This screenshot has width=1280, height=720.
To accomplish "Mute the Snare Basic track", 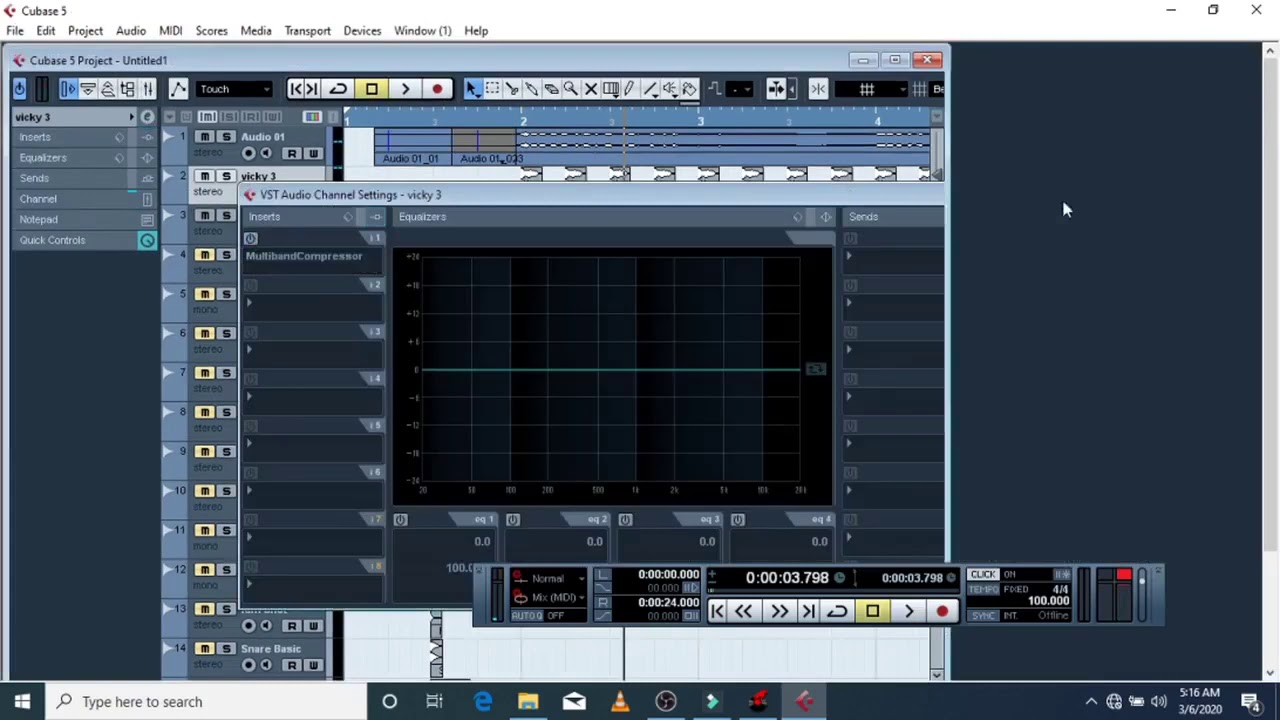I will pyautogui.click(x=205, y=649).
